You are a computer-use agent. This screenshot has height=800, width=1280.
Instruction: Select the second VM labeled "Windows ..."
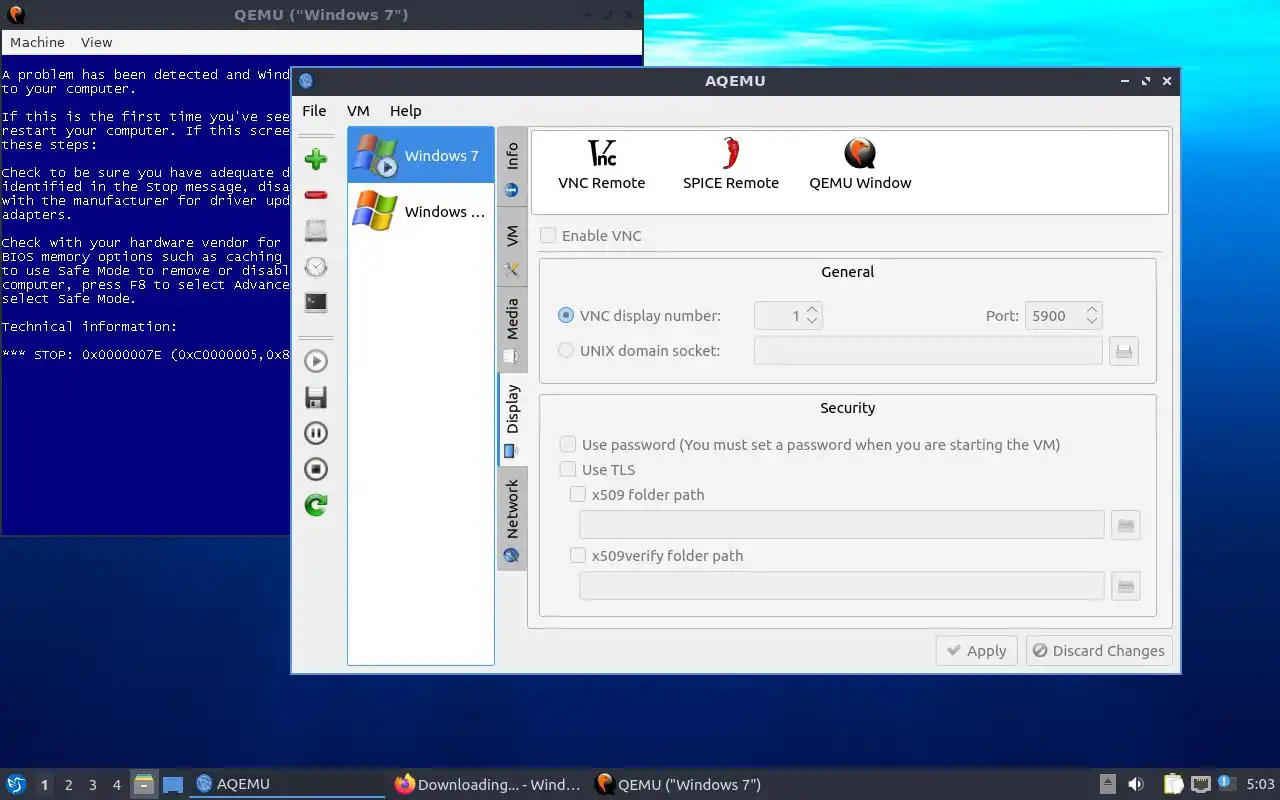(x=421, y=211)
